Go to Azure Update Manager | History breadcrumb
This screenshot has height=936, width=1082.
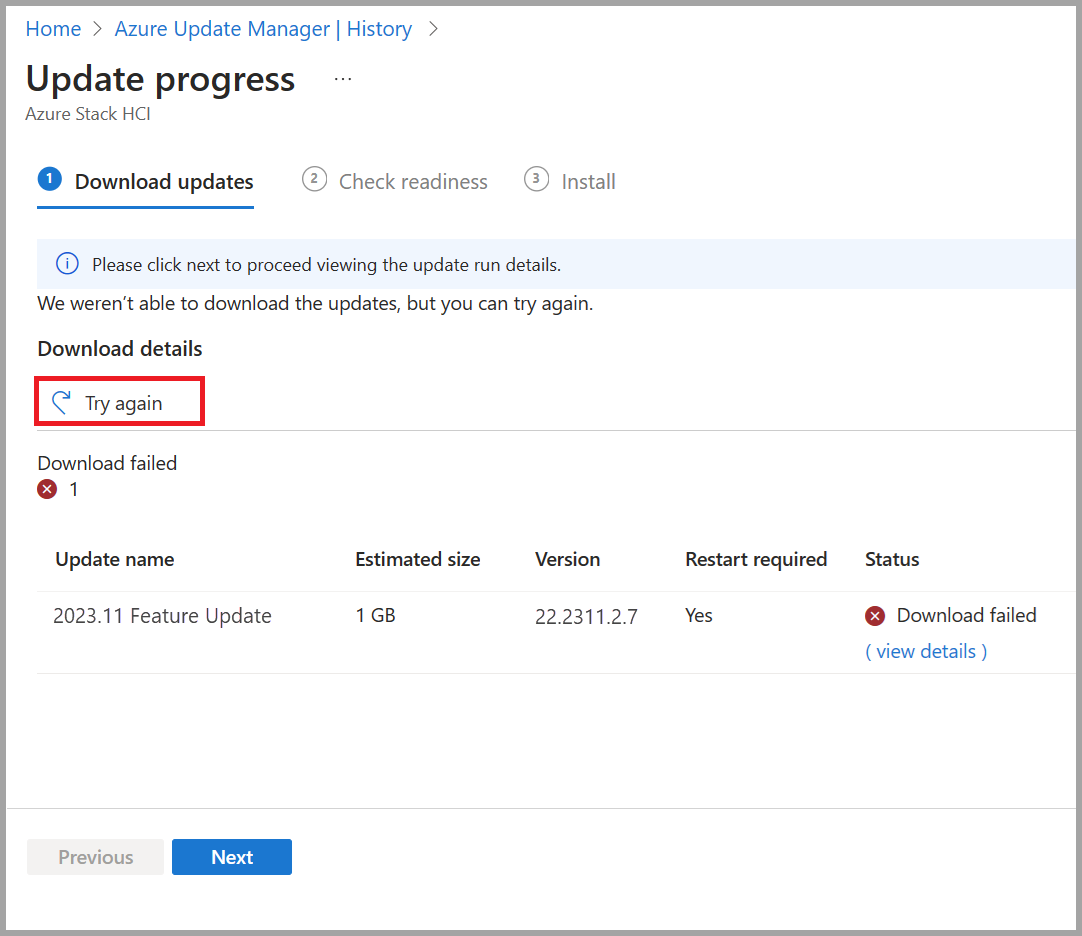(x=263, y=29)
